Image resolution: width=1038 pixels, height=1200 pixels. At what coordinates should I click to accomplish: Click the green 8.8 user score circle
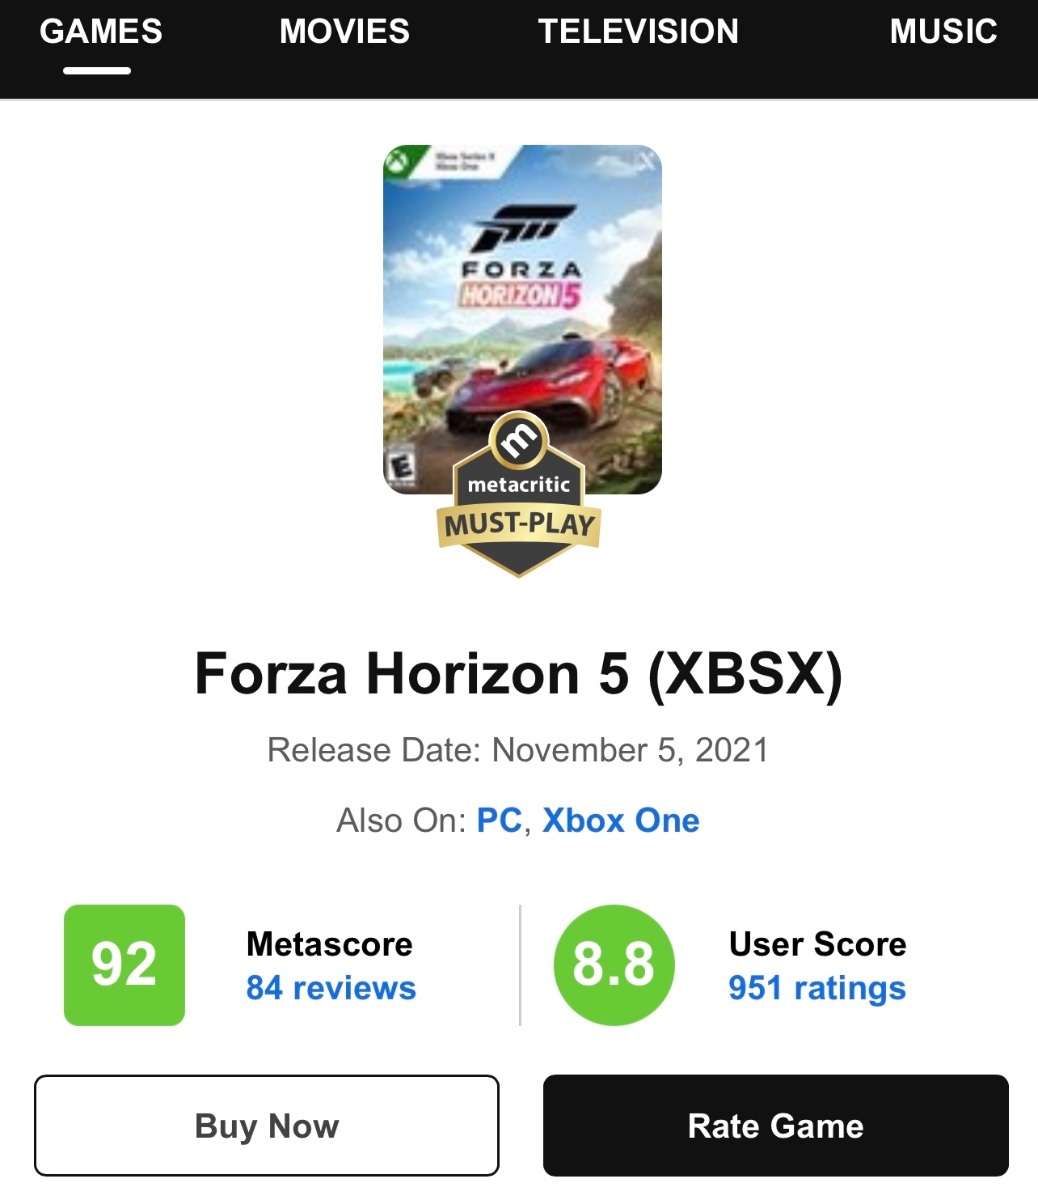tap(614, 965)
